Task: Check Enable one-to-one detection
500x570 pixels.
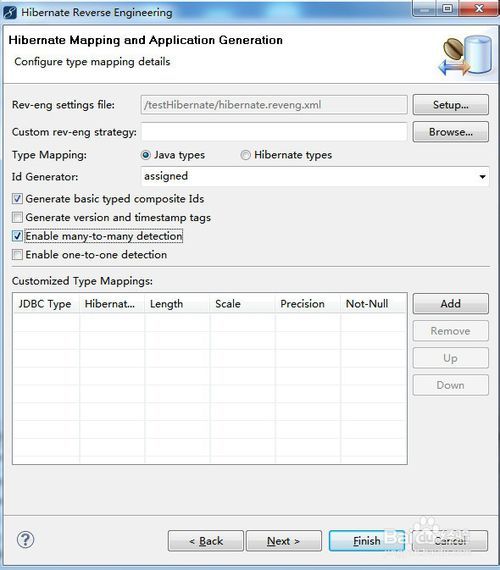Action: (17, 254)
